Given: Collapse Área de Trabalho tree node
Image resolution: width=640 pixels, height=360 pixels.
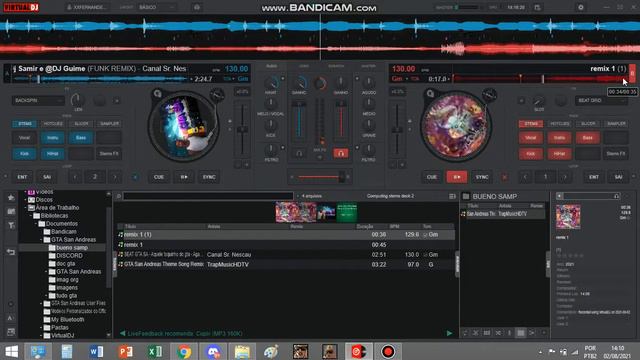Looking at the screenshot, I should coord(25,208).
